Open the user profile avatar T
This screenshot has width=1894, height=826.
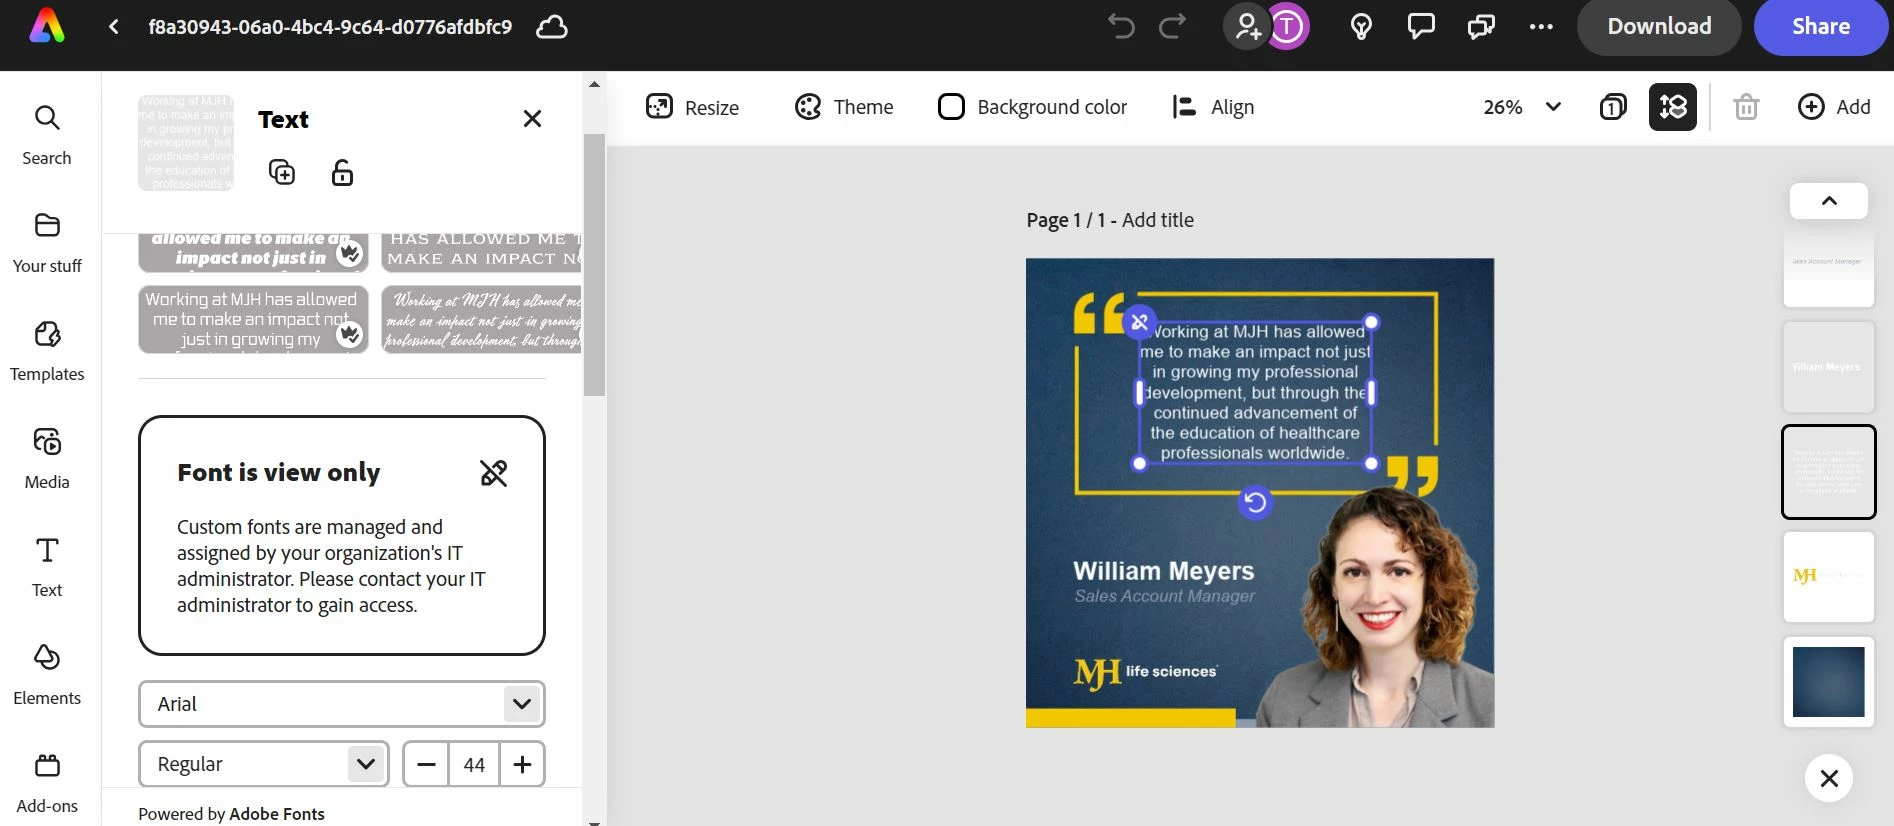[x=1288, y=26]
